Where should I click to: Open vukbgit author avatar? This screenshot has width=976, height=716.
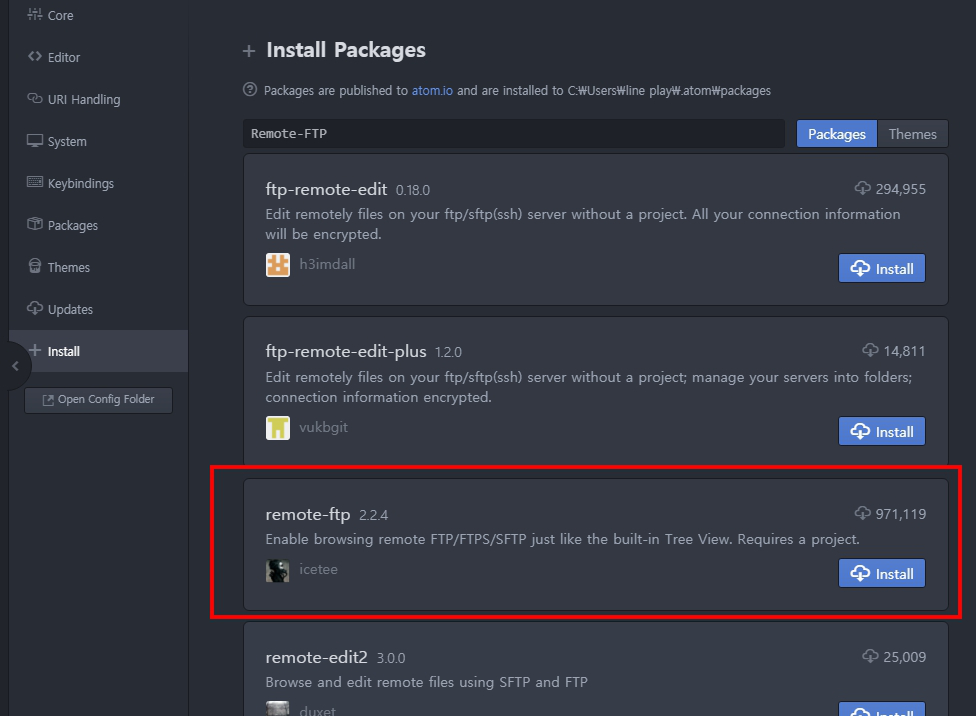coord(278,428)
